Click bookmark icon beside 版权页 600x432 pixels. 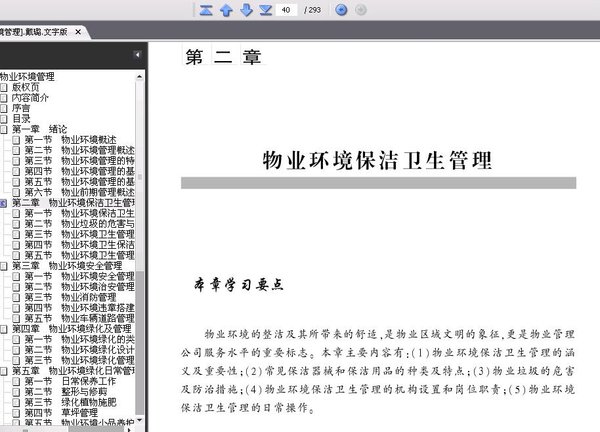tap(4, 87)
